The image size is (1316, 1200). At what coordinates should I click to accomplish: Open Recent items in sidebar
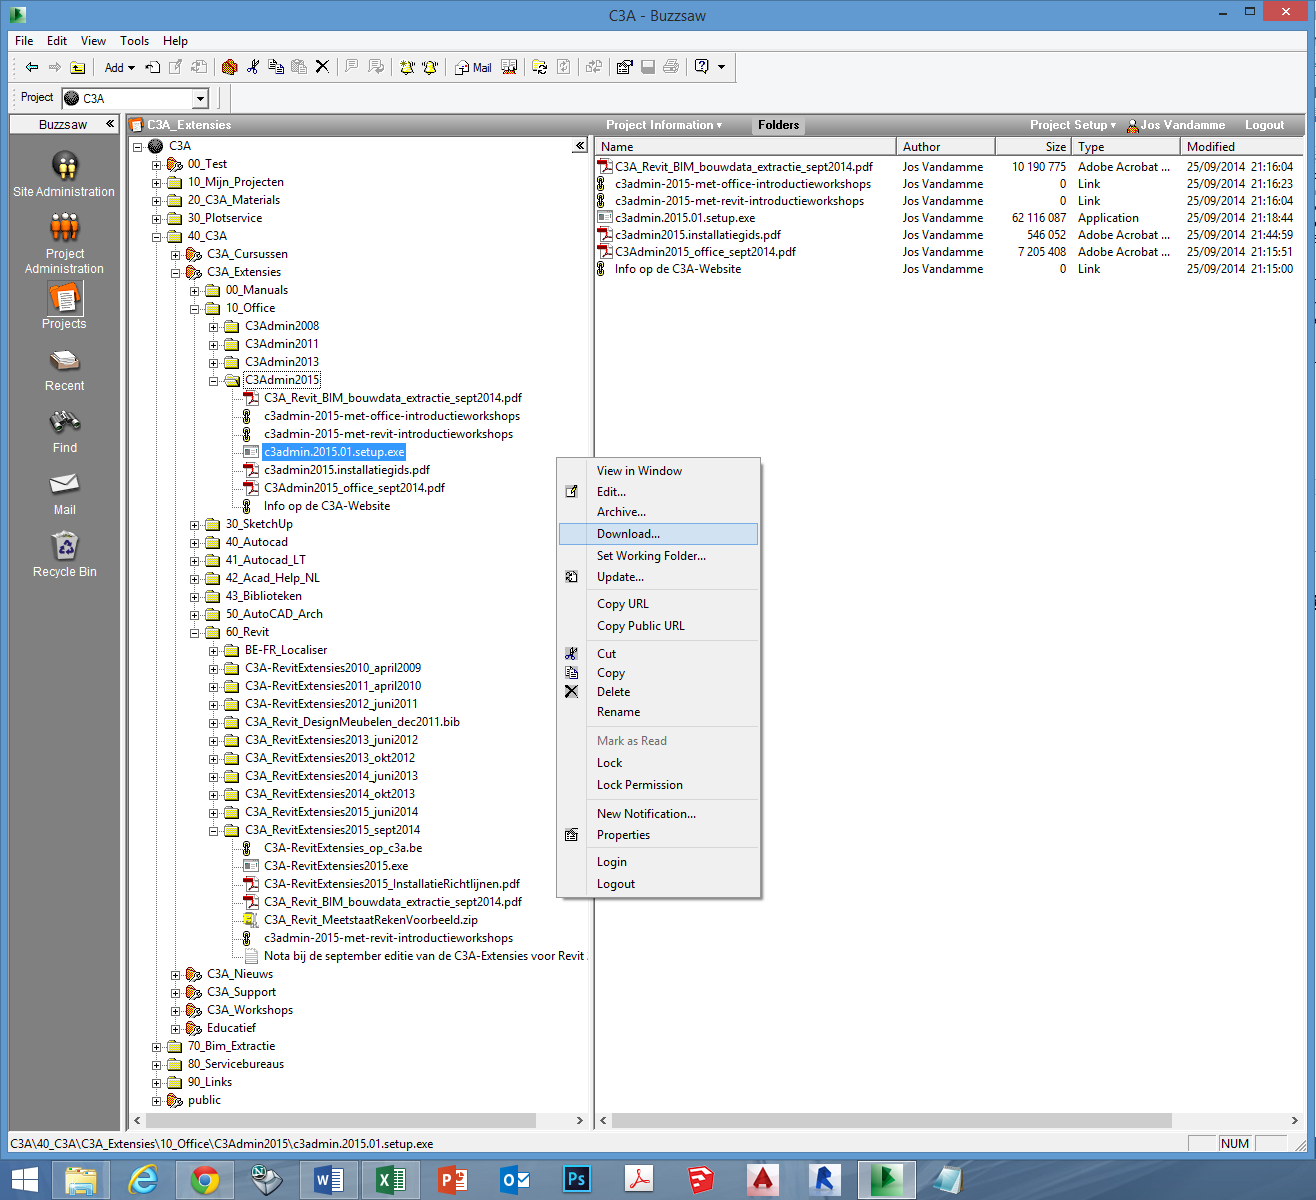(64, 370)
